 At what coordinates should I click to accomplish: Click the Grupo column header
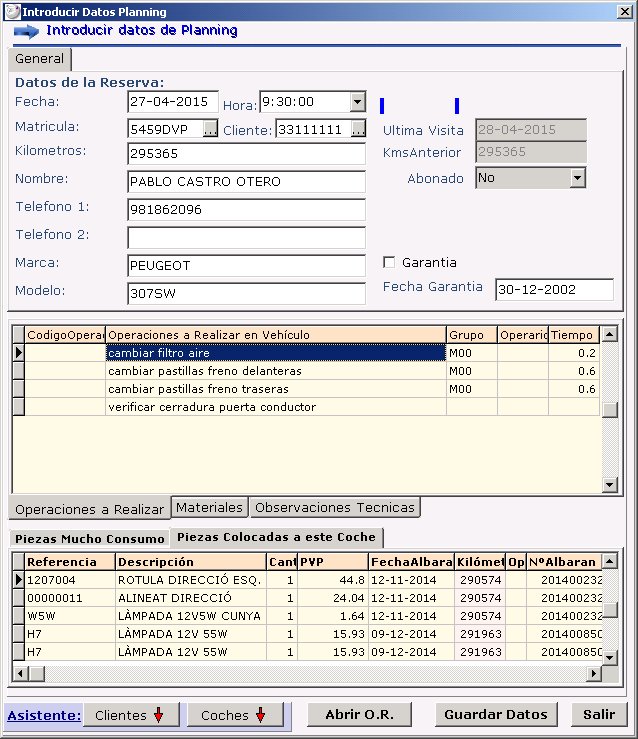click(472, 335)
